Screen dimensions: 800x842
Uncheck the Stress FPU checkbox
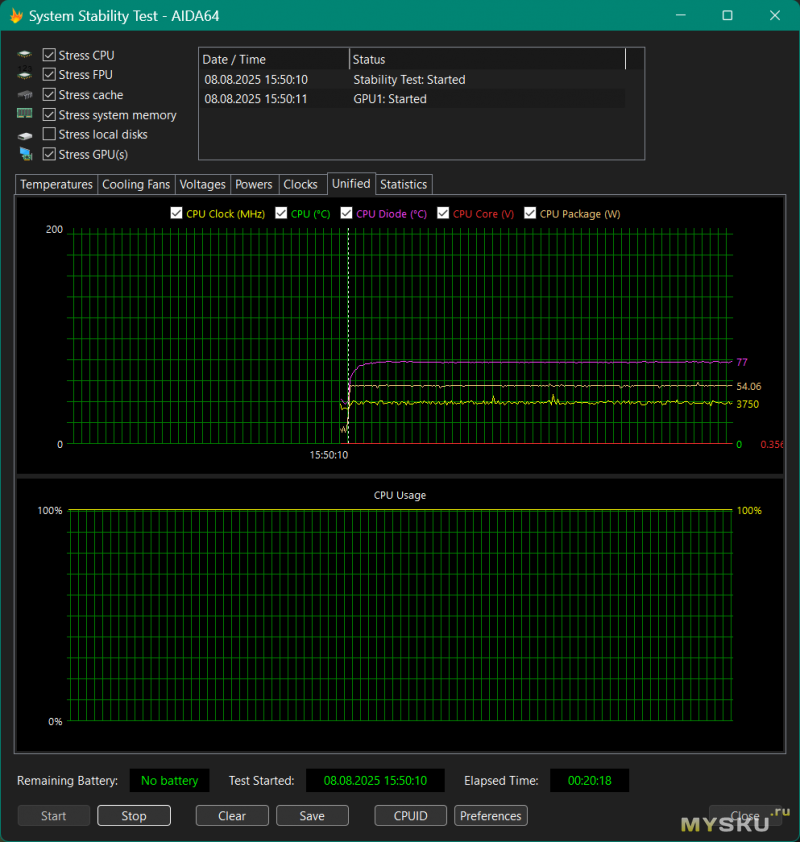point(49,74)
